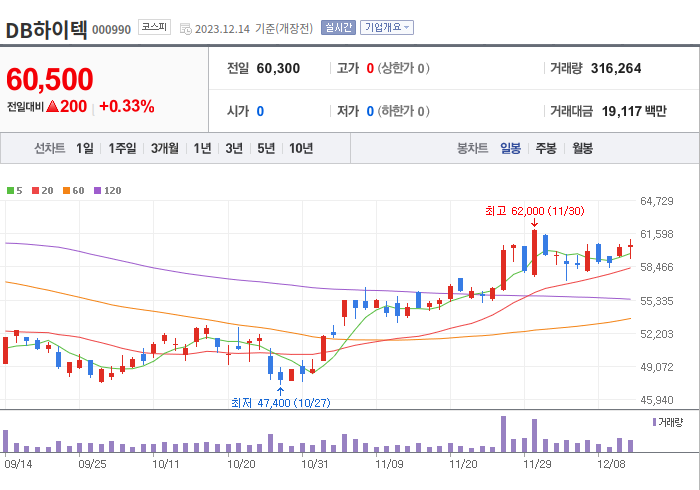Click the 09/14 date axis label

(x=18, y=464)
